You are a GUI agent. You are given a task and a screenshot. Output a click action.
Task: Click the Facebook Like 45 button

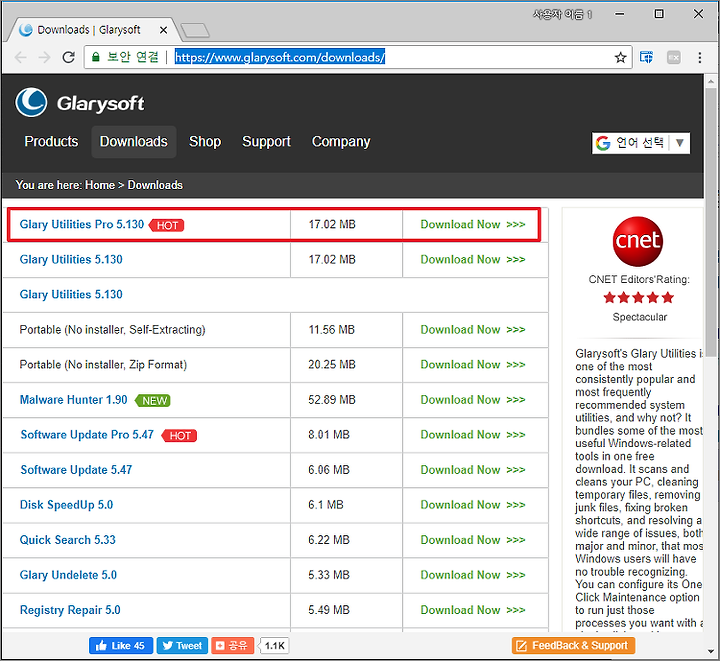click(x=121, y=646)
